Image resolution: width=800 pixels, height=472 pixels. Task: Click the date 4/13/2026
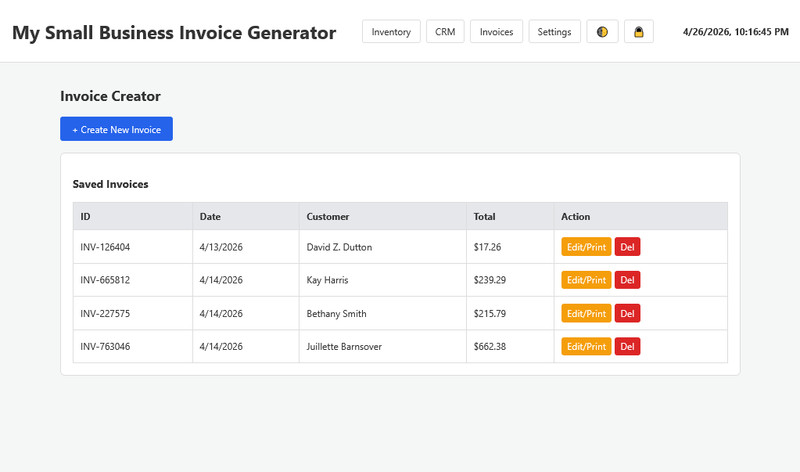(x=221, y=247)
